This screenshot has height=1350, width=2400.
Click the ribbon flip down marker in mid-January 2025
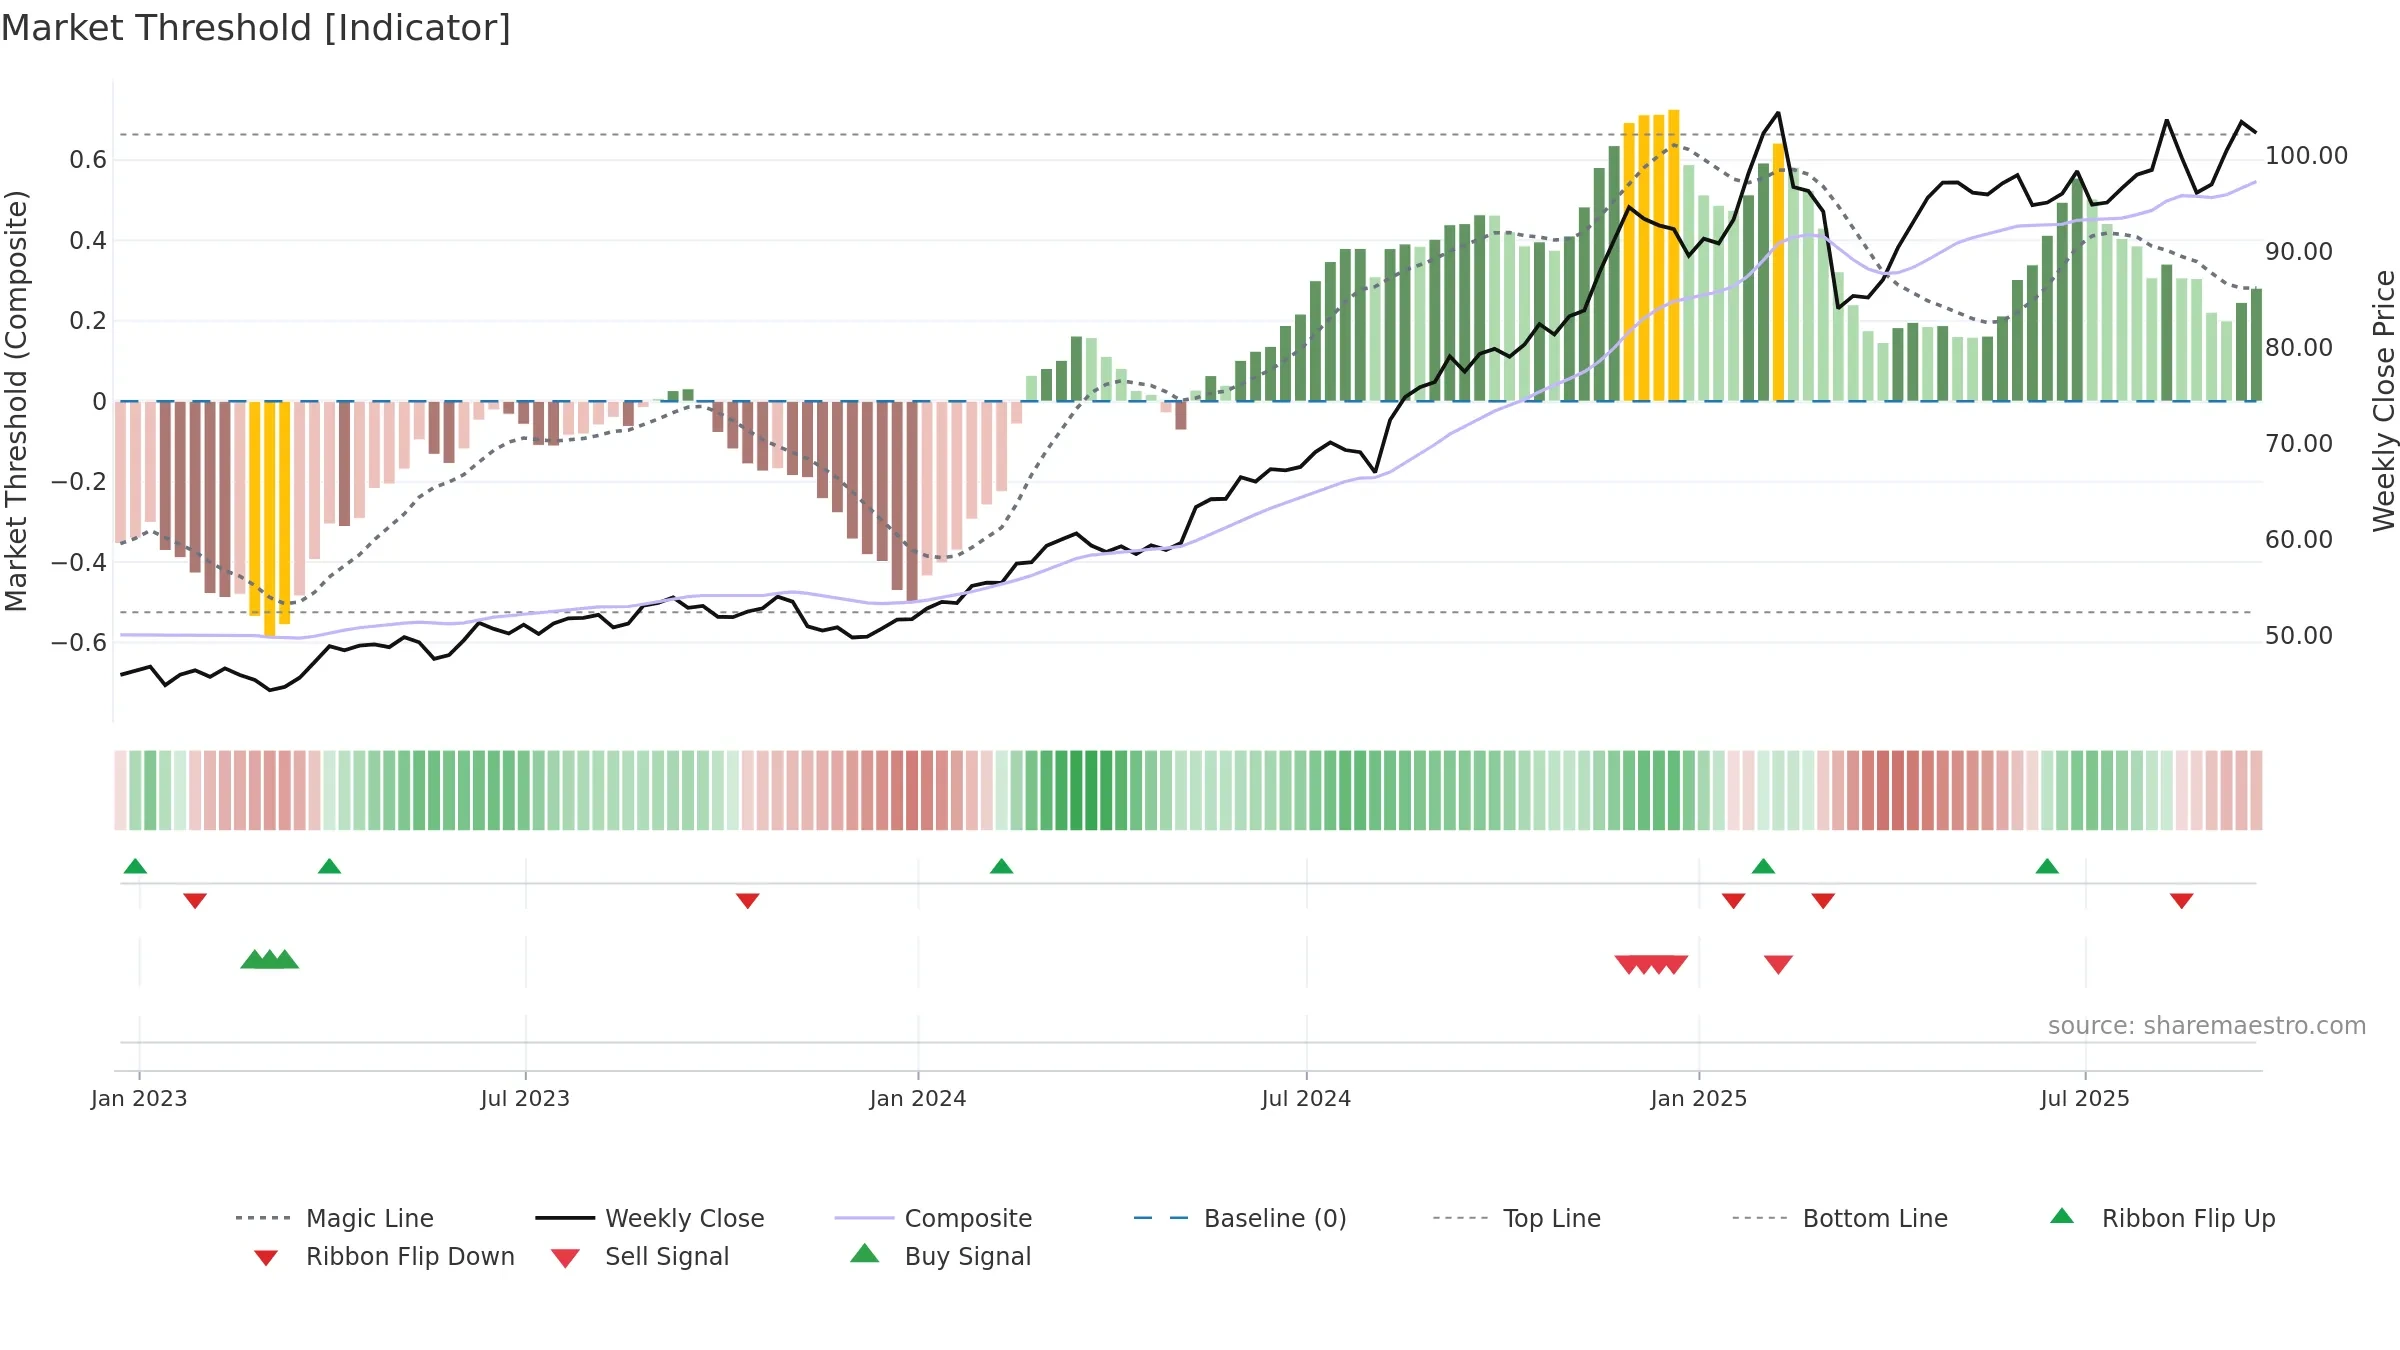tap(1733, 901)
